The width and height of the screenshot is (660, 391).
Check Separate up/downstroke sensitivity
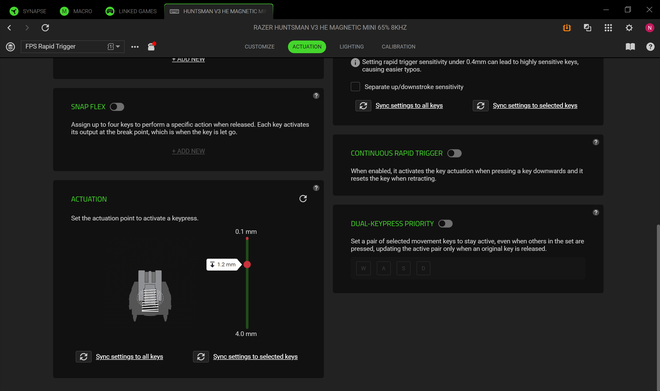355,87
